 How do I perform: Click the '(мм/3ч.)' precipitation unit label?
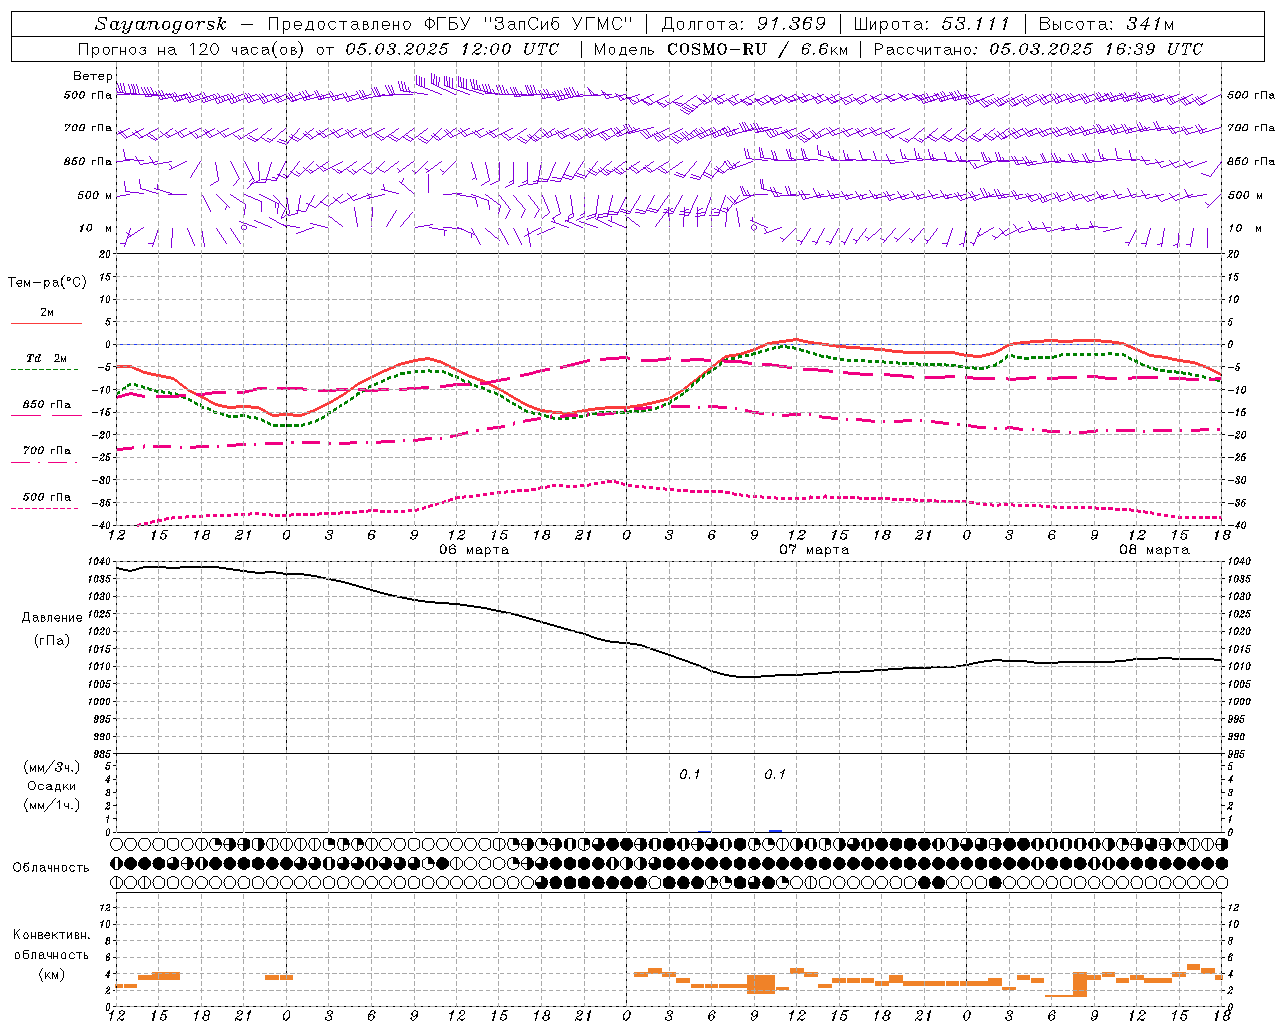point(52,767)
